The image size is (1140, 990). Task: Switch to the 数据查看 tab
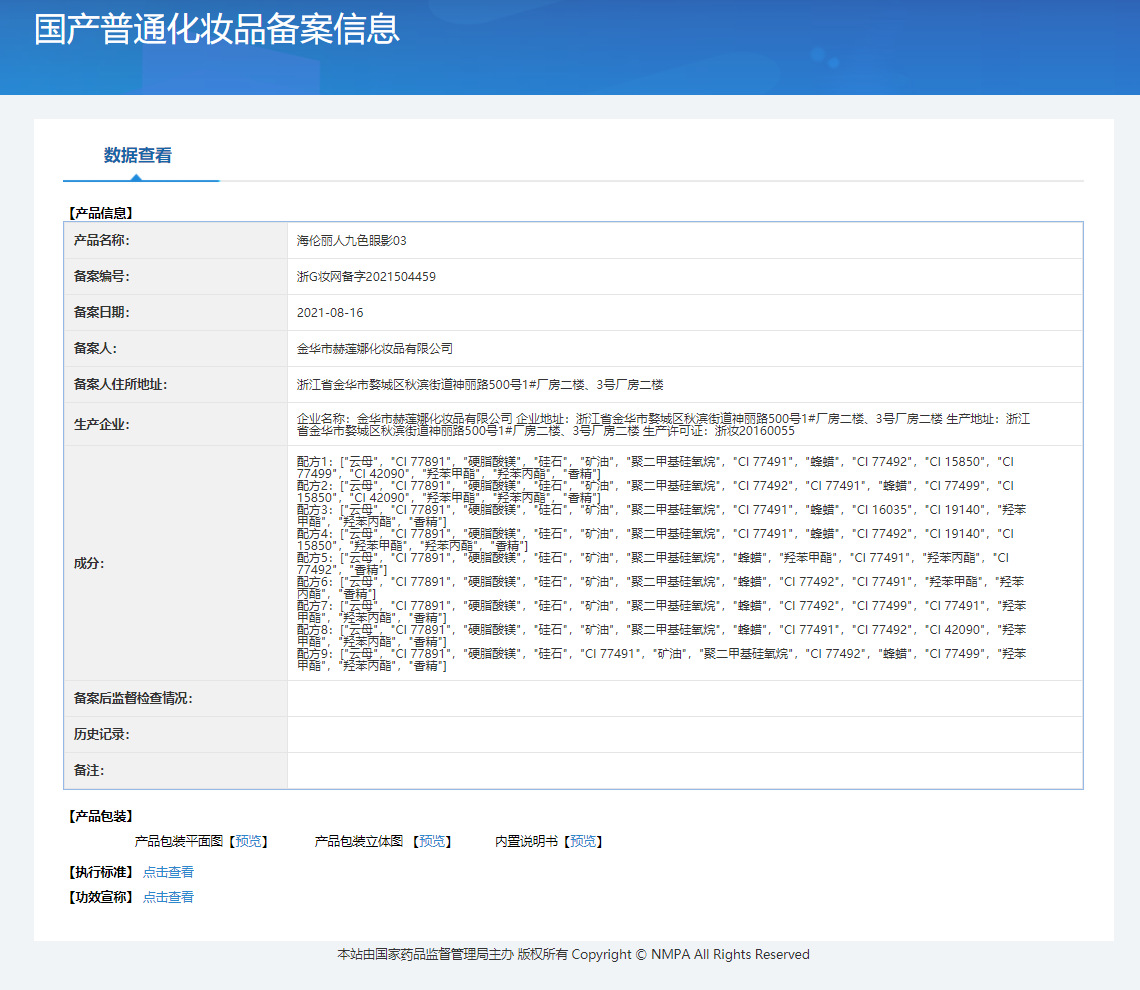138,156
